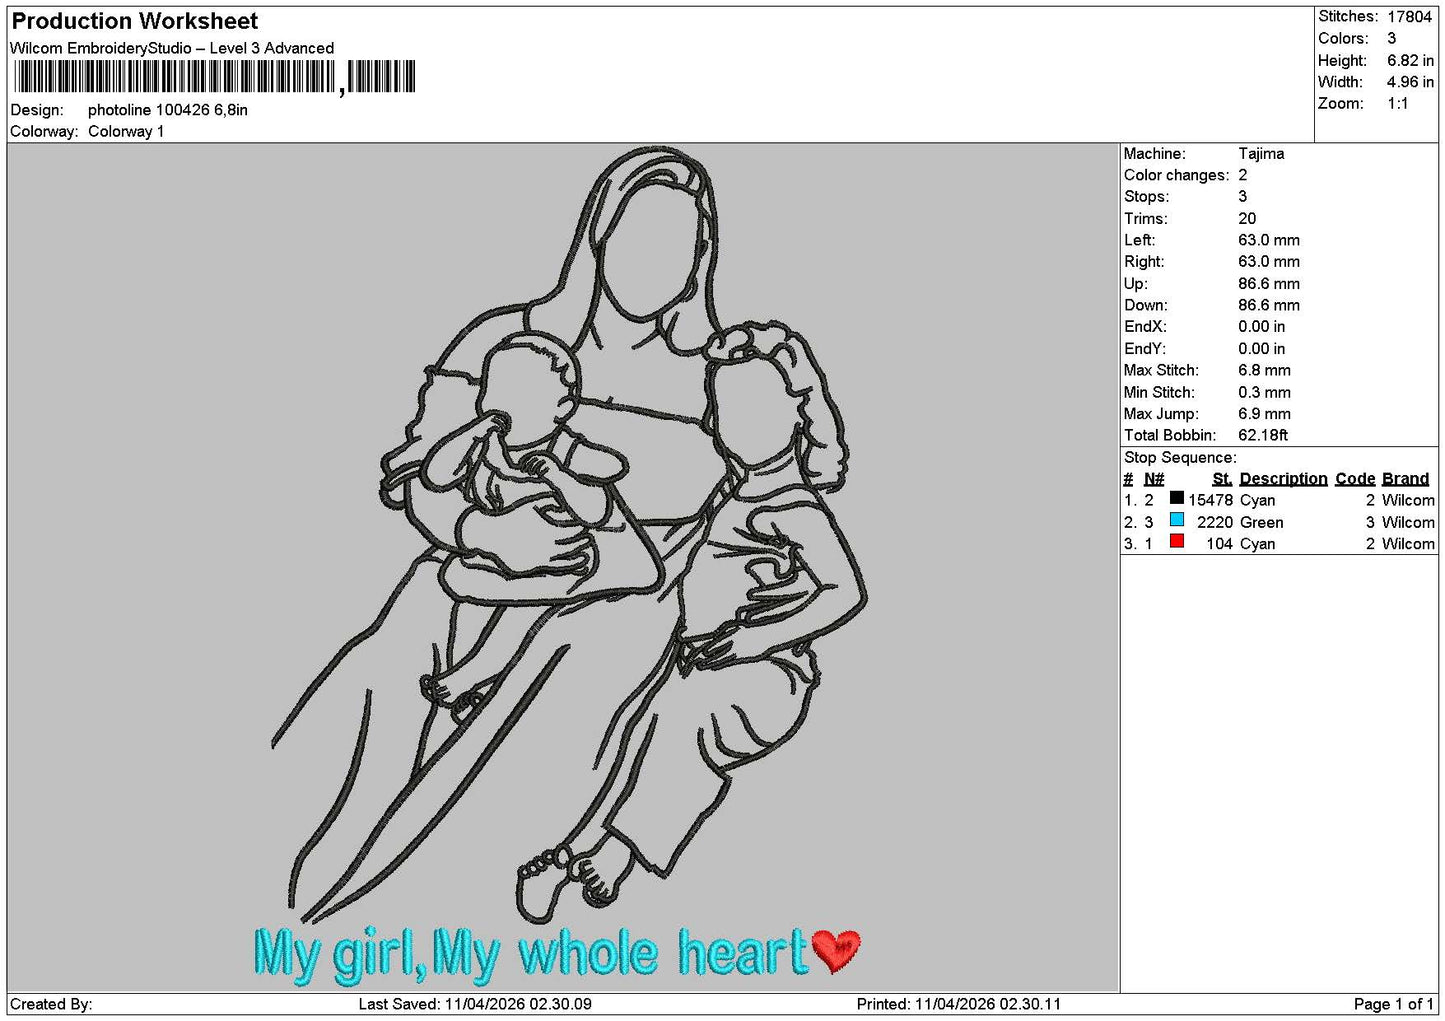Viewport: 1445px width, 1021px height.
Task: Click the Production Worksheet title
Action: coord(135,21)
